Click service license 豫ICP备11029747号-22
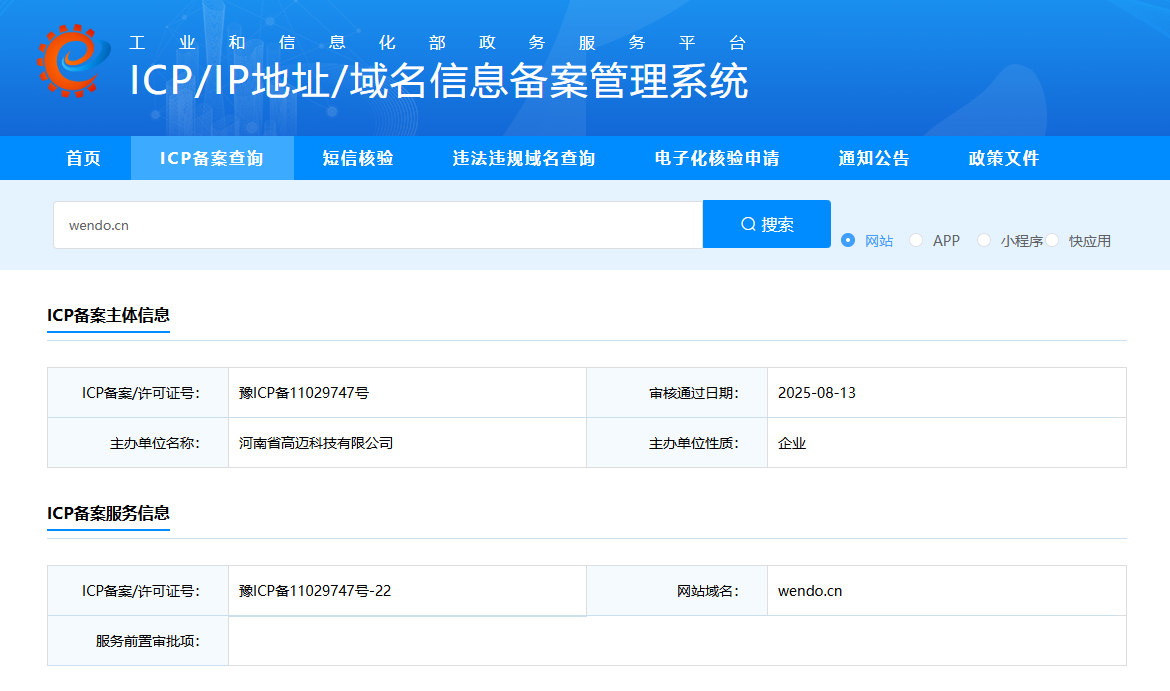 point(315,590)
